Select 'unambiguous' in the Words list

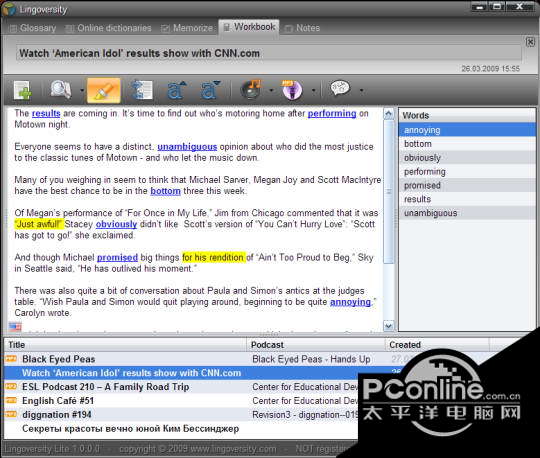pos(467,212)
